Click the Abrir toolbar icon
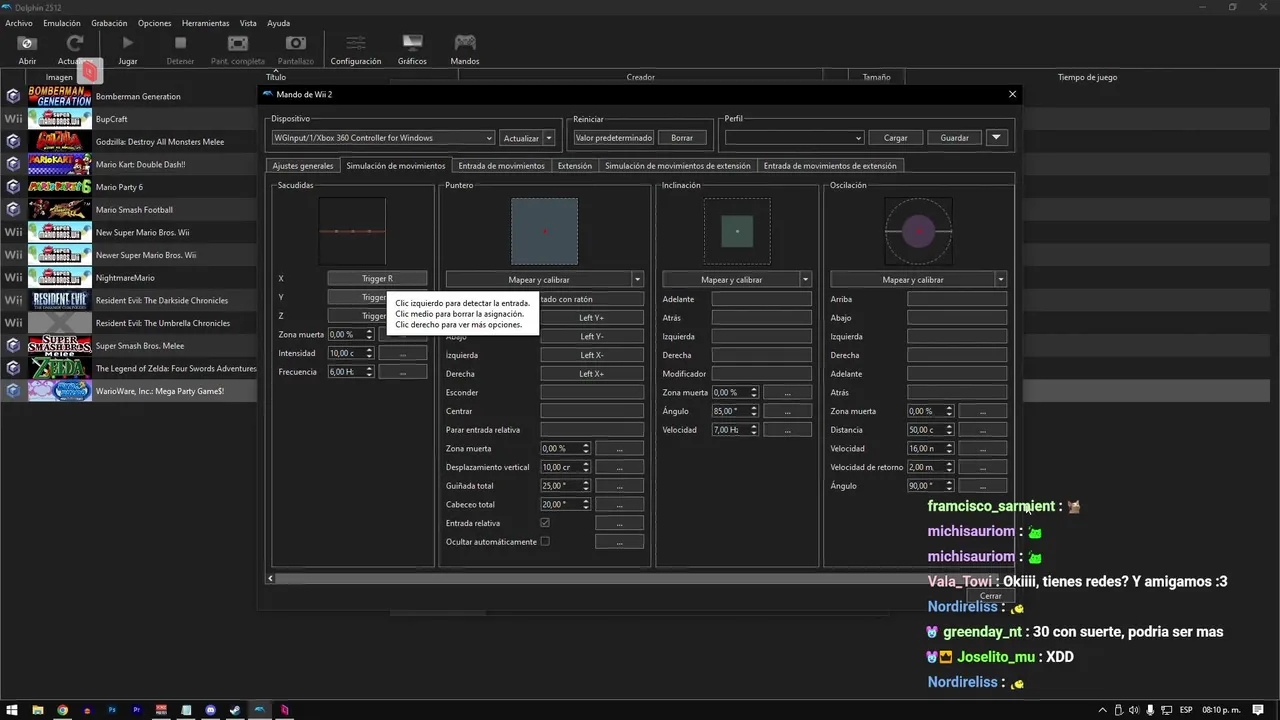1280x720 pixels. point(27,44)
